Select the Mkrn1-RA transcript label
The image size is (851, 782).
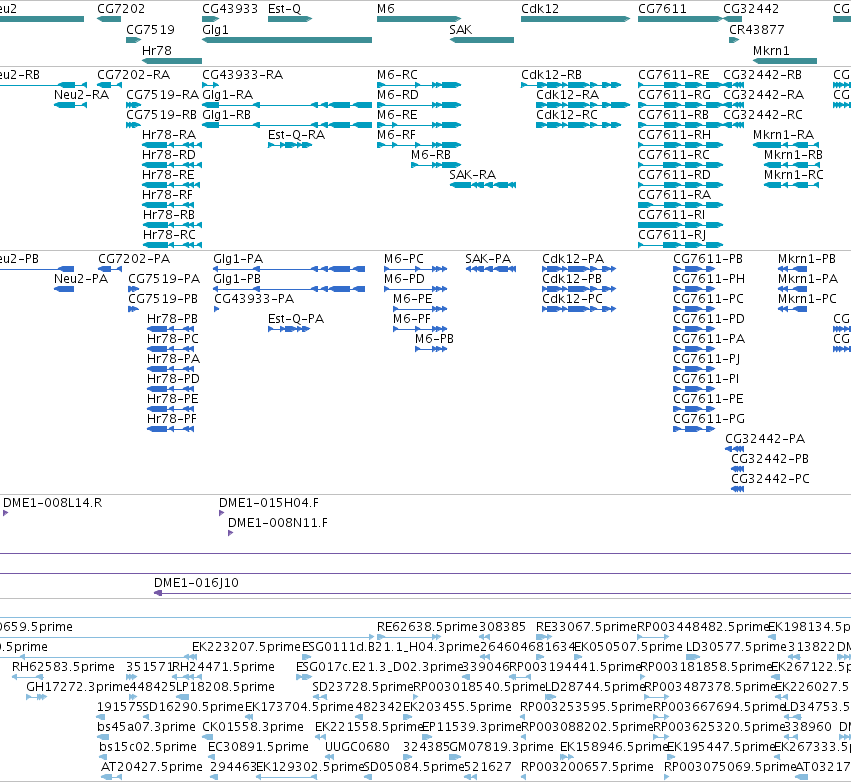783,135
